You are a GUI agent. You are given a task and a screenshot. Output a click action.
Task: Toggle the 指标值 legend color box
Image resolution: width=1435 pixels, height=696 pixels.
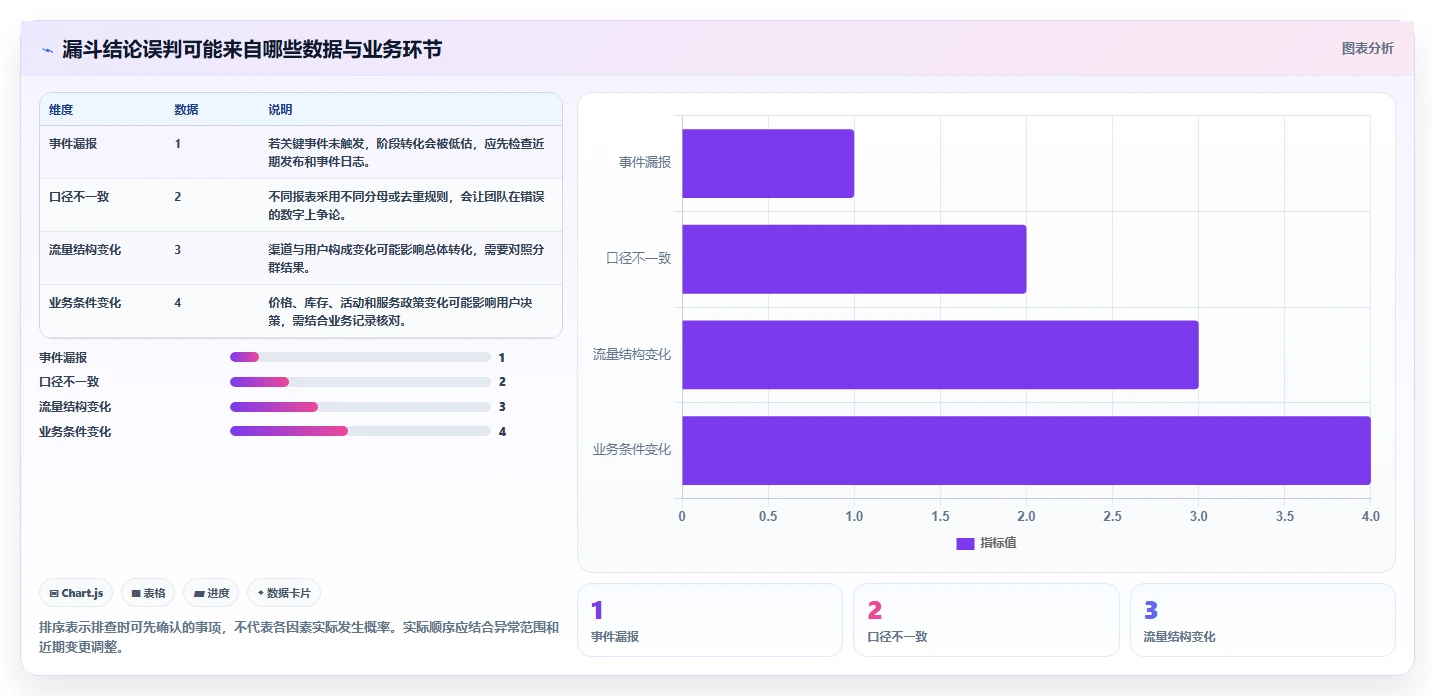click(x=965, y=543)
